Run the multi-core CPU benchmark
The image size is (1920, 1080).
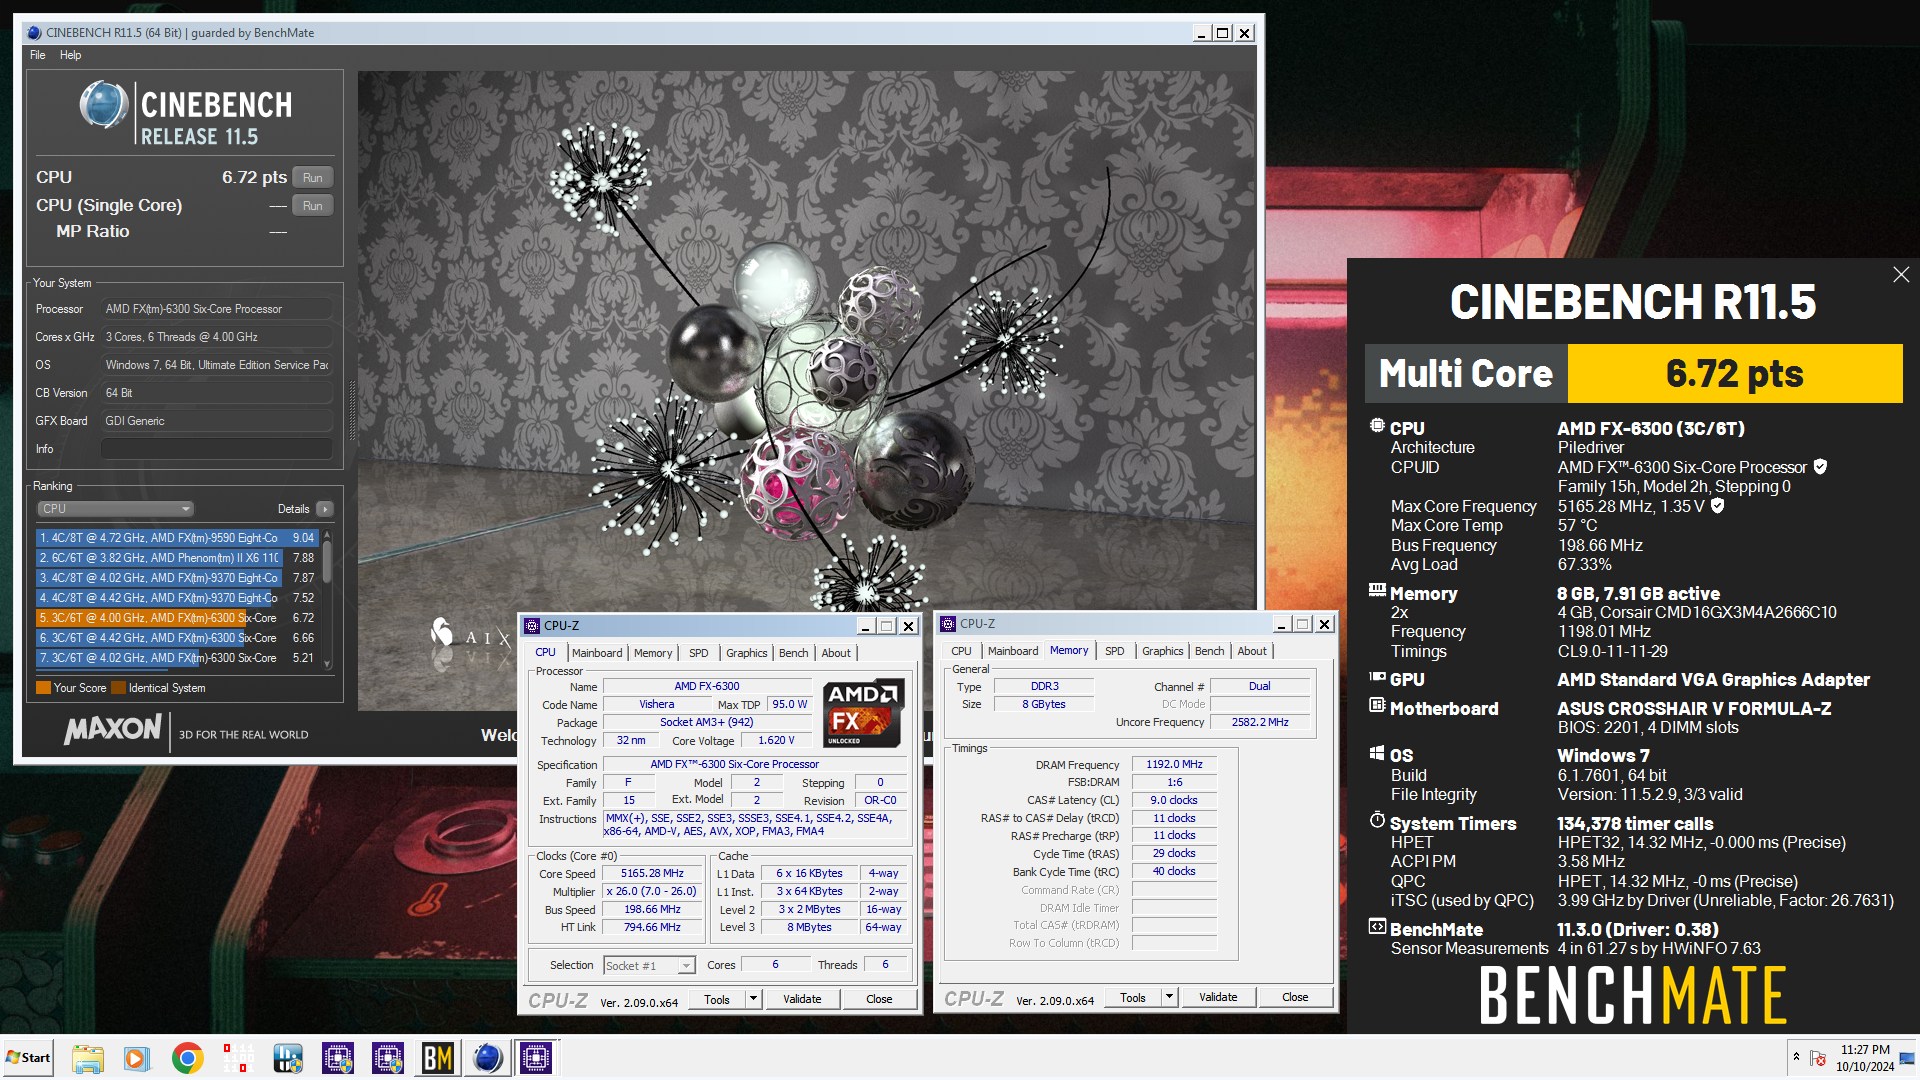pyautogui.click(x=313, y=178)
